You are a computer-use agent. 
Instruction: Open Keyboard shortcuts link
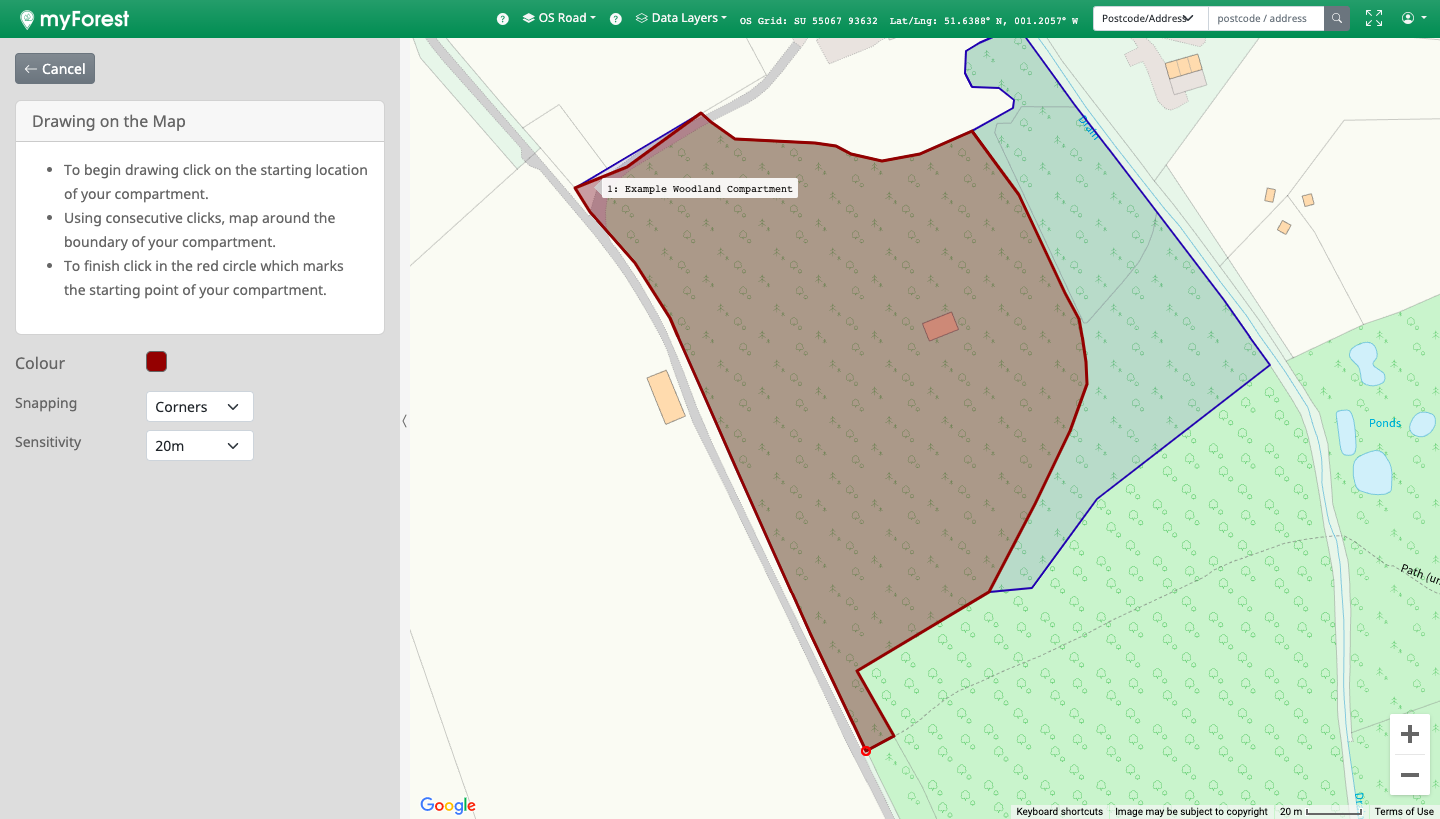(x=1059, y=811)
